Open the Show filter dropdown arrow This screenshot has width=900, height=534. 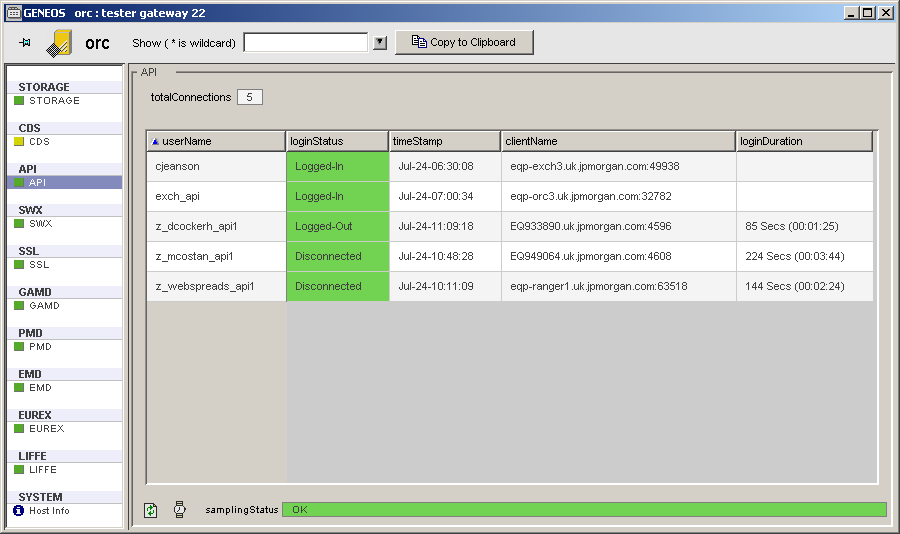tap(380, 43)
